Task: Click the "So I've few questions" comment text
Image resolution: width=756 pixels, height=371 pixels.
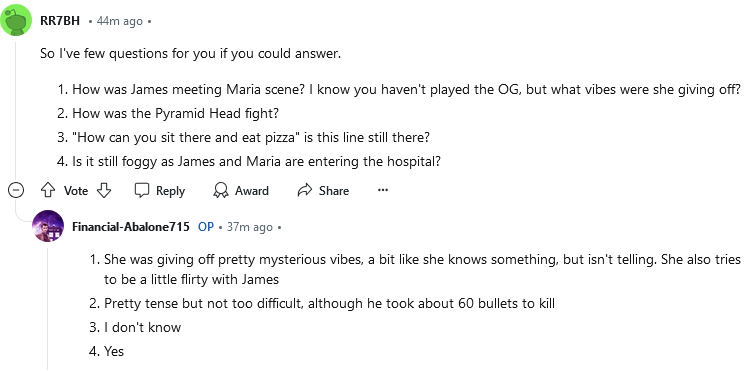Action: click(x=190, y=54)
